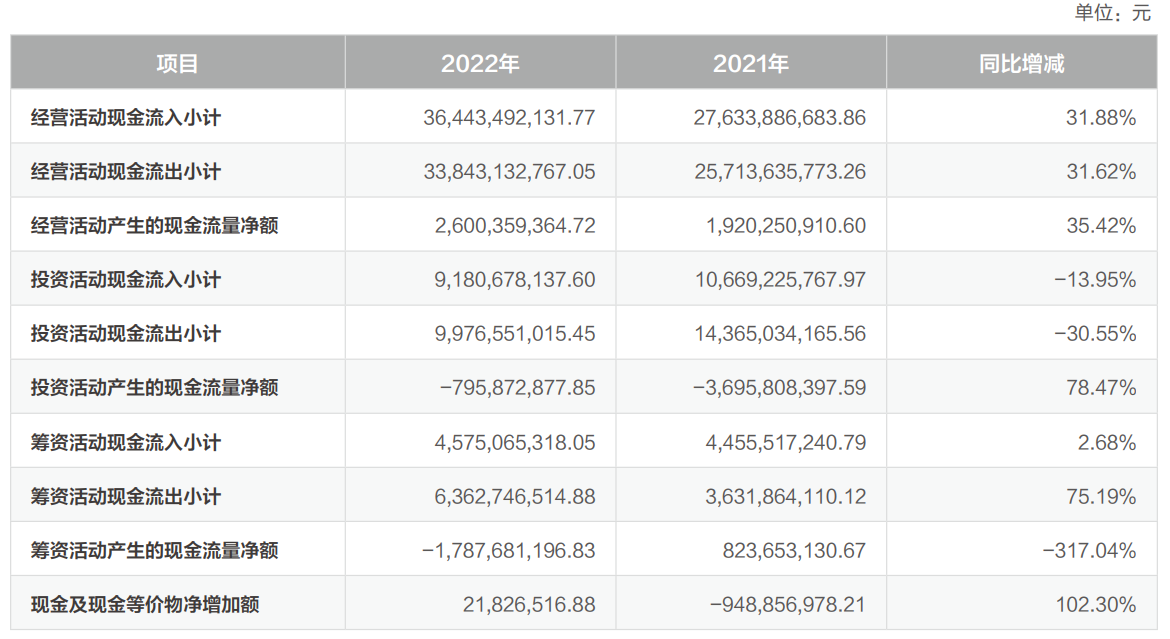Image resolution: width=1170 pixels, height=639 pixels.
Task: Select the 投资活动现金流入小计 row label
Action: click(x=126, y=280)
